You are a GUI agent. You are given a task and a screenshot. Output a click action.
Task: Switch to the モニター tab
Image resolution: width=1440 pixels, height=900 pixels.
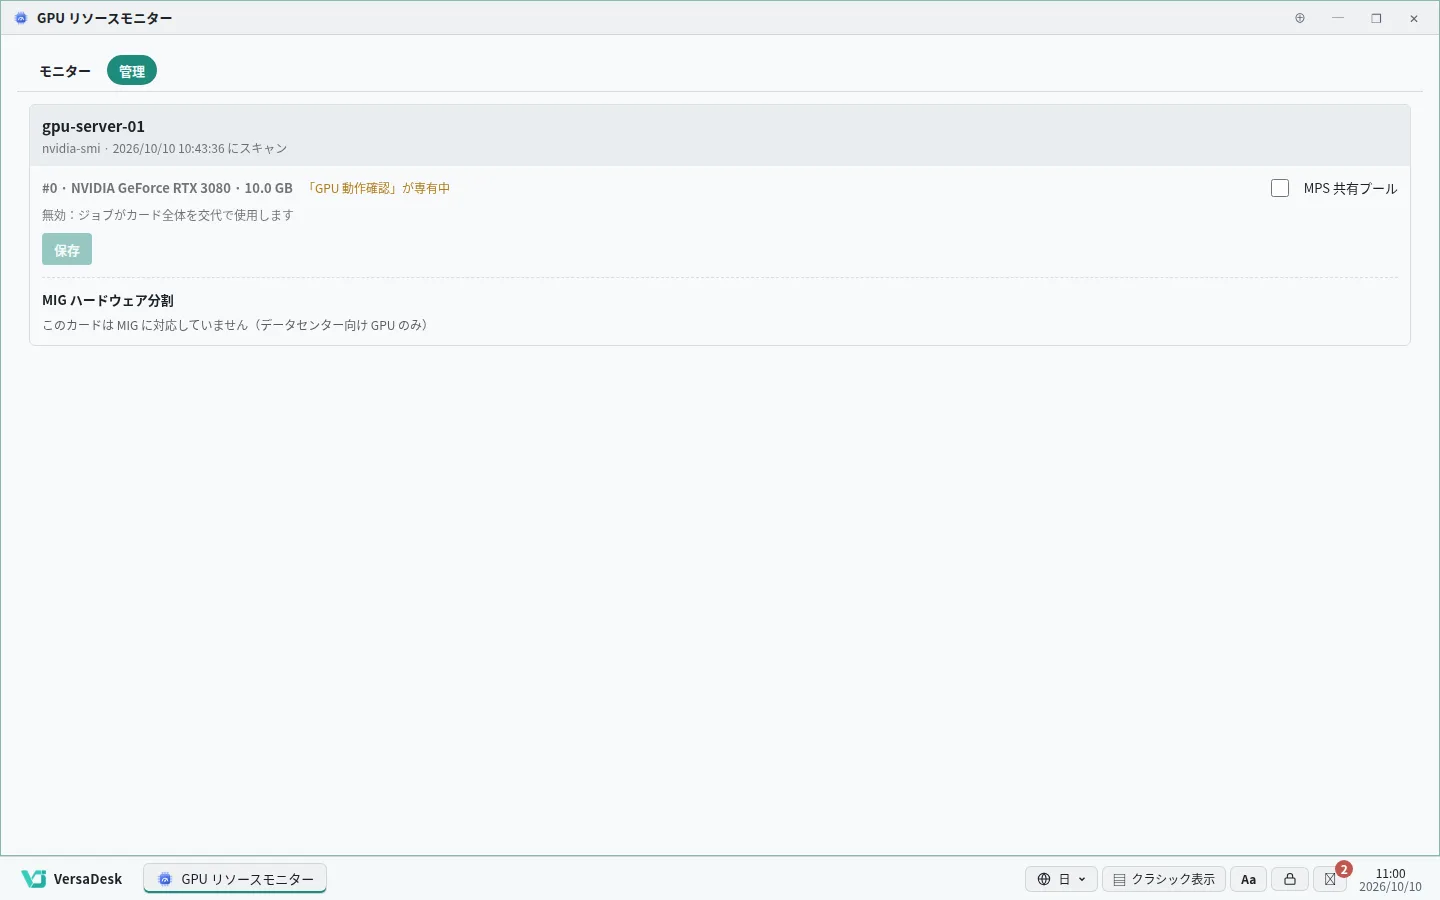[65, 71]
